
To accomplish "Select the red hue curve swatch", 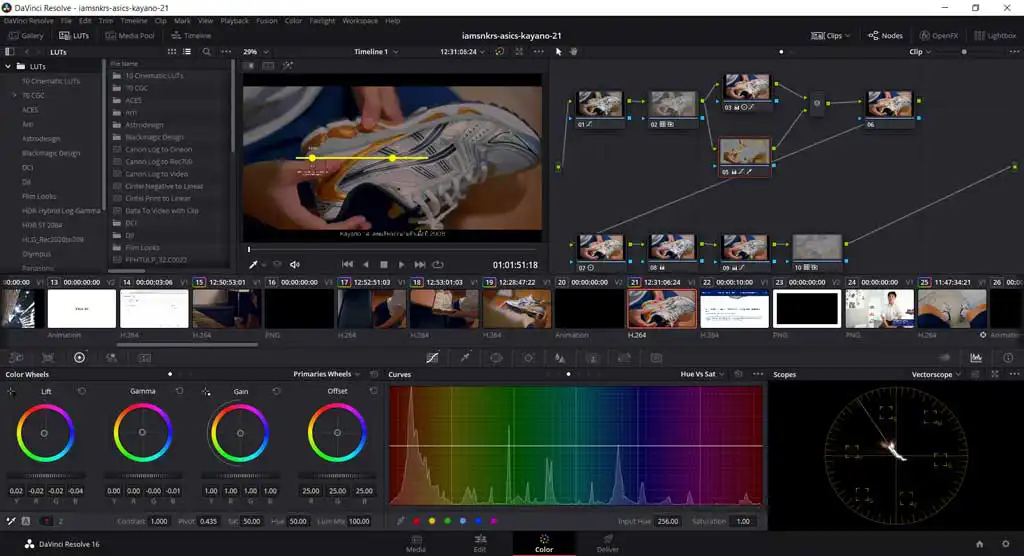I will [417, 521].
